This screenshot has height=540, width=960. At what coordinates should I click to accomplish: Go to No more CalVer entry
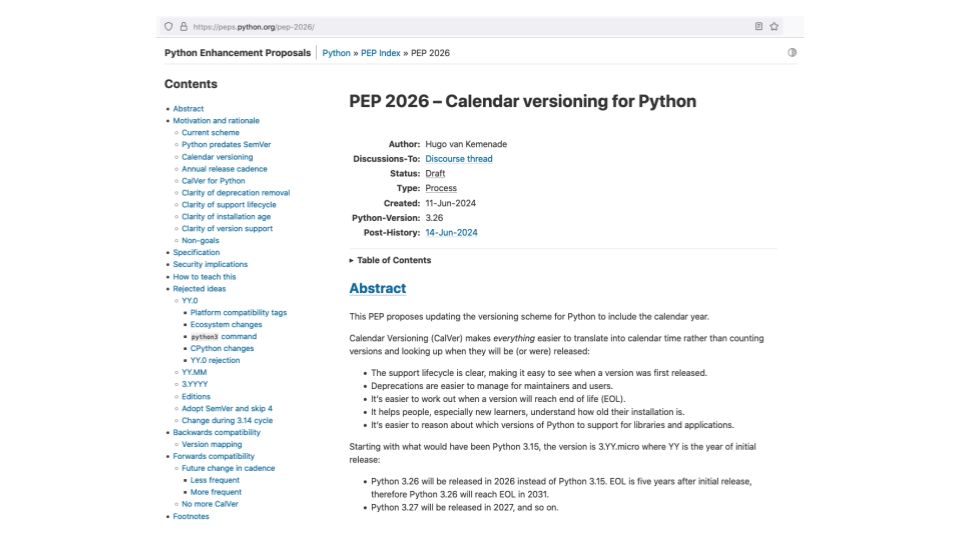tap(209, 504)
